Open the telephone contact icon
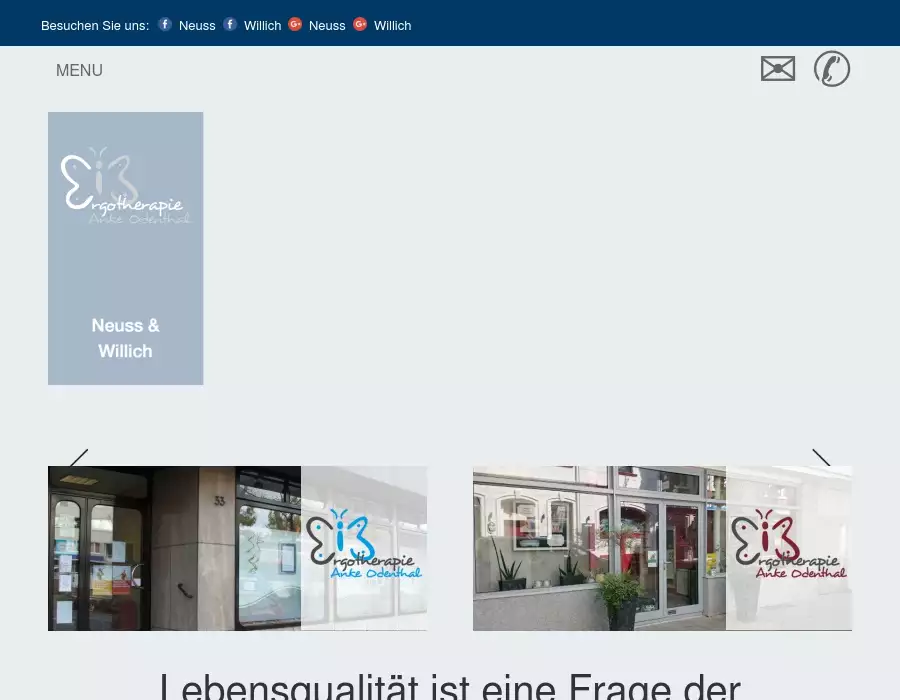Image resolution: width=900 pixels, height=700 pixels. pyautogui.click(x=831, y=69)
